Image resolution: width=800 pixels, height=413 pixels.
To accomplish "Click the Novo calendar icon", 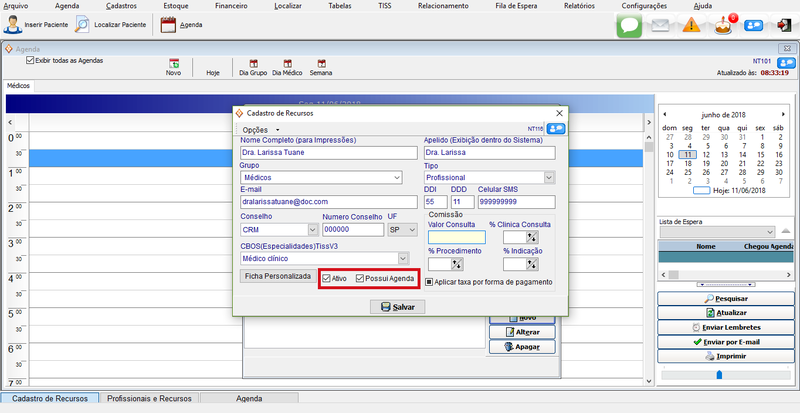I will pyautogui.click(x=173, y=66).
